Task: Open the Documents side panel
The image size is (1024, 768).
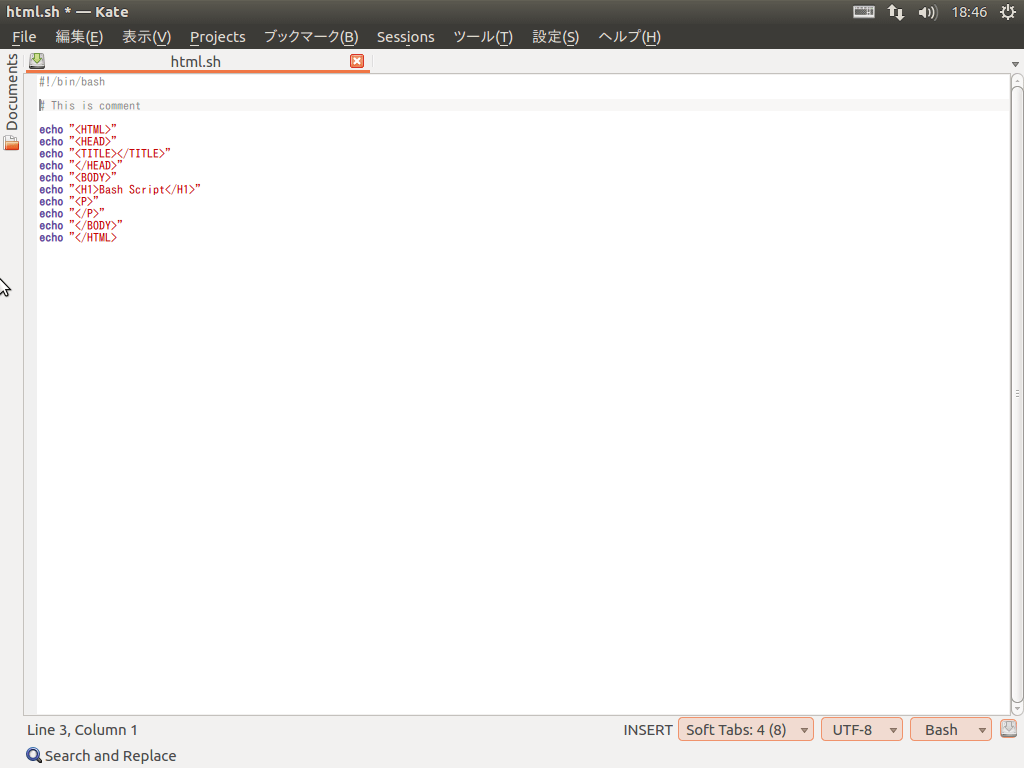Action: click(12, 91)
